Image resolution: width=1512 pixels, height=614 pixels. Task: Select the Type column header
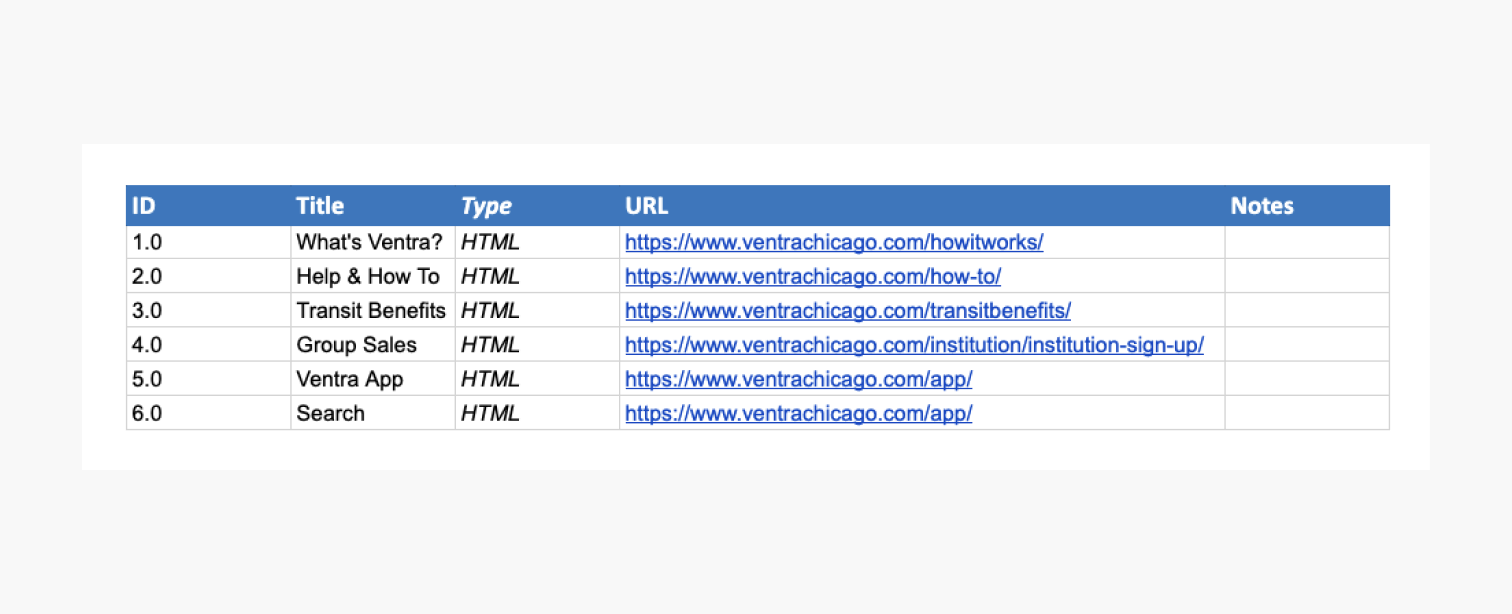(537, 206)
